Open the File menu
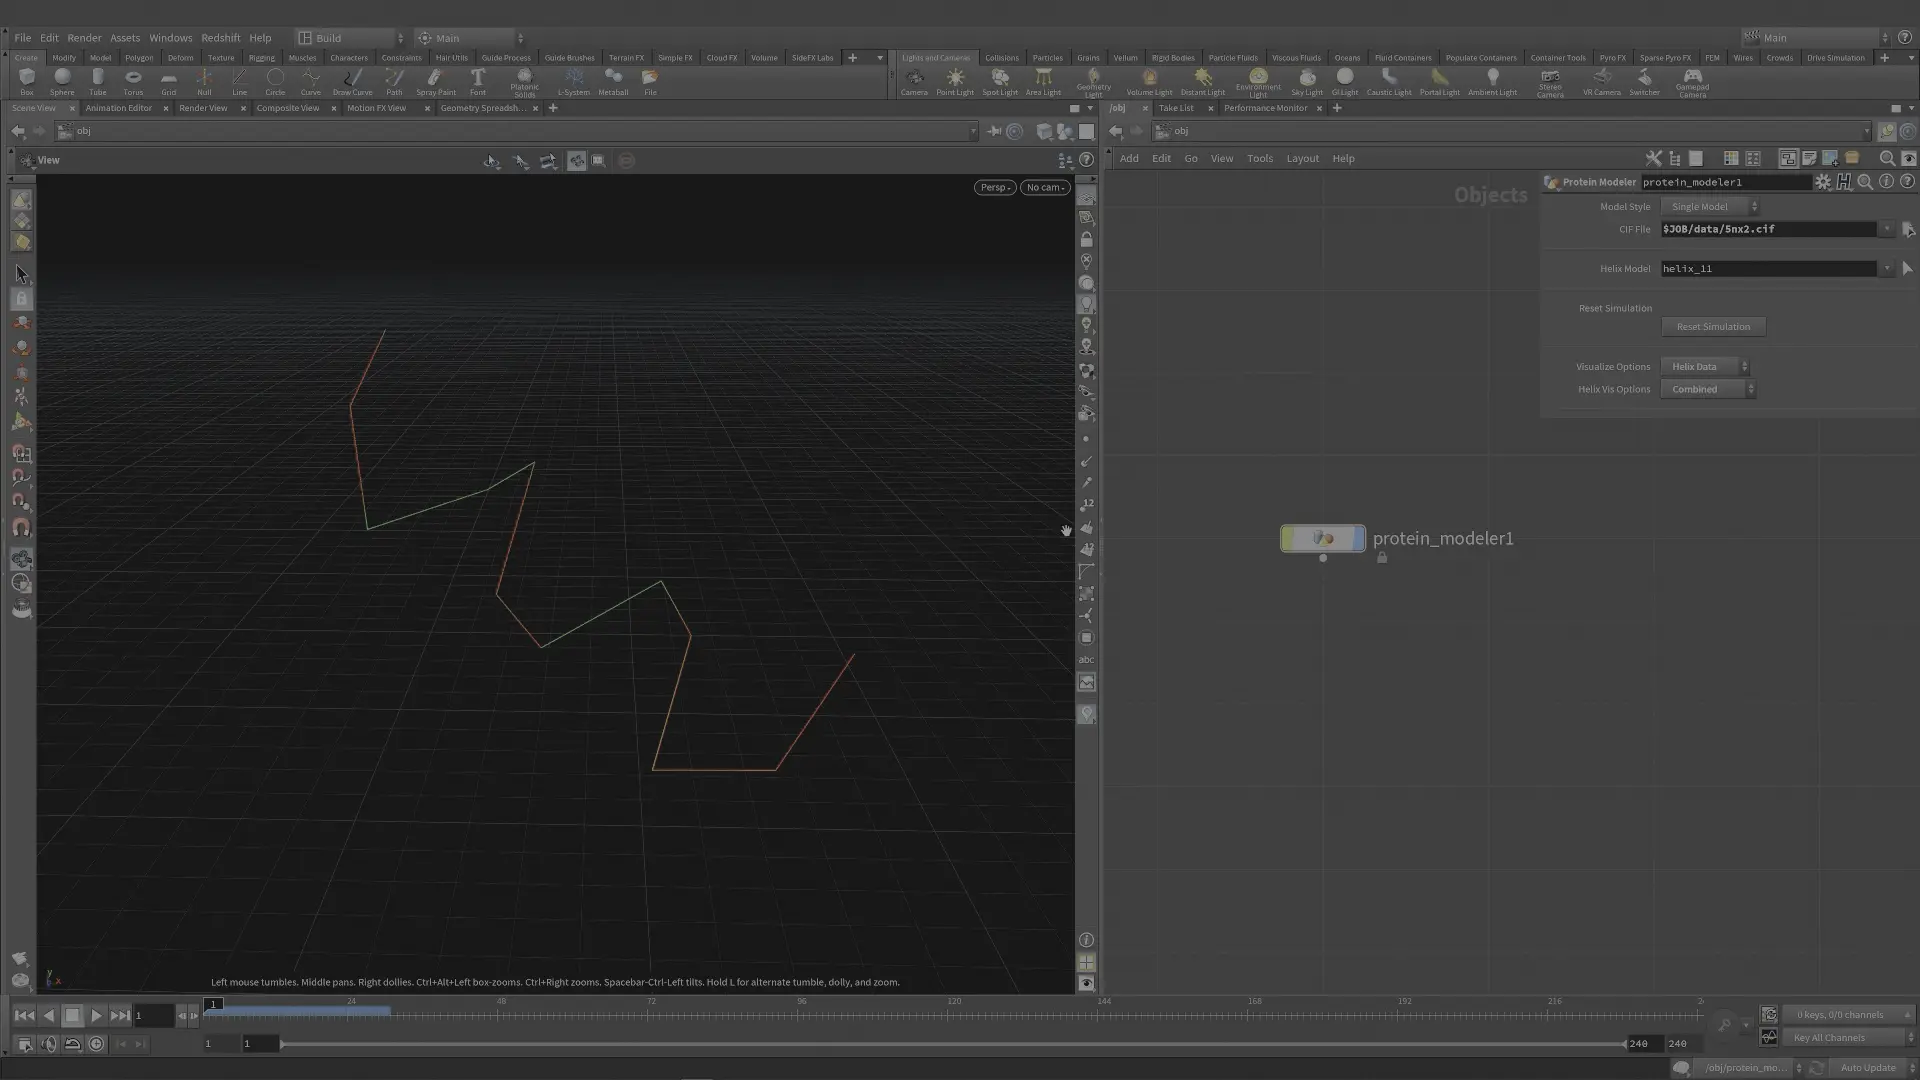Viewport: 1920px width, 1080px height. point(22,38)
